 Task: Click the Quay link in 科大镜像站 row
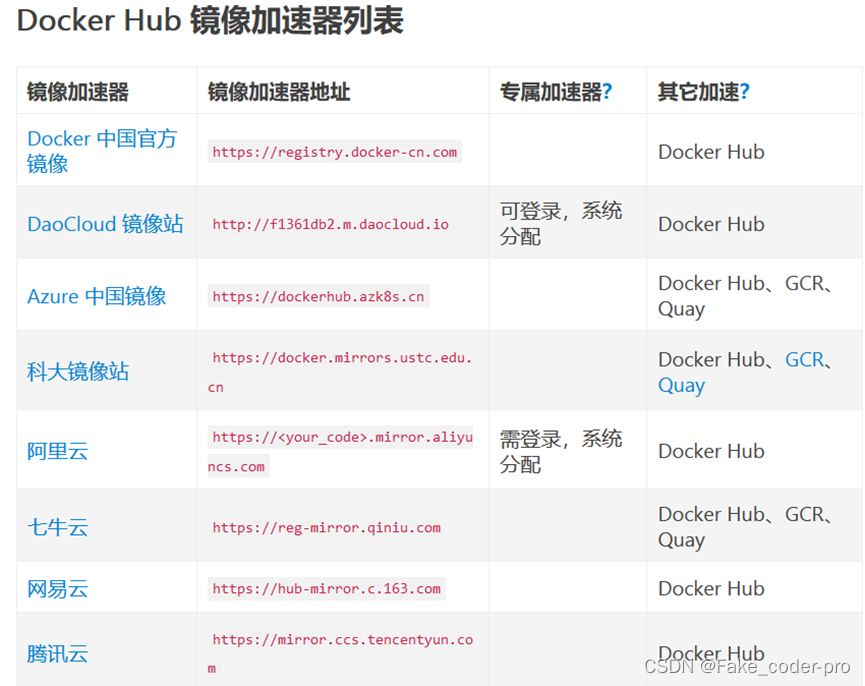pos(681,385)
